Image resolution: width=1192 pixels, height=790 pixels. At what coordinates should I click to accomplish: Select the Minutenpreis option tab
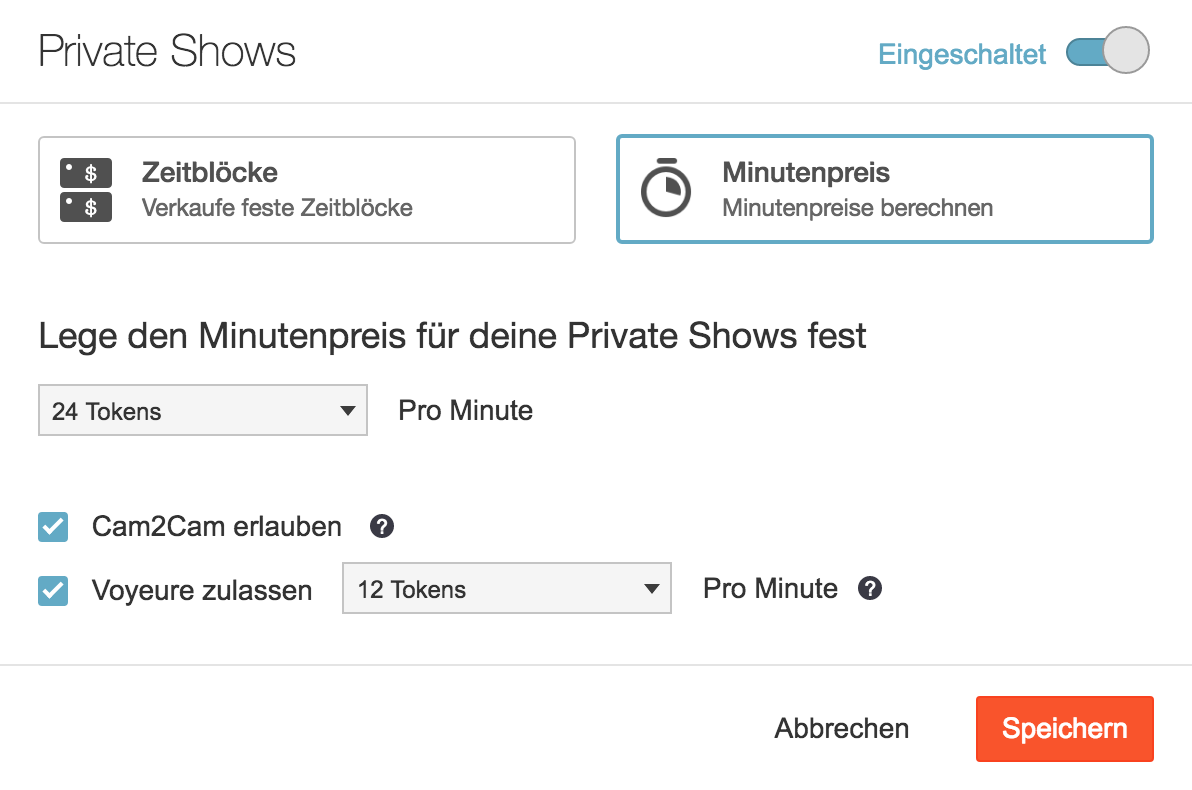(x=884, y=190)
